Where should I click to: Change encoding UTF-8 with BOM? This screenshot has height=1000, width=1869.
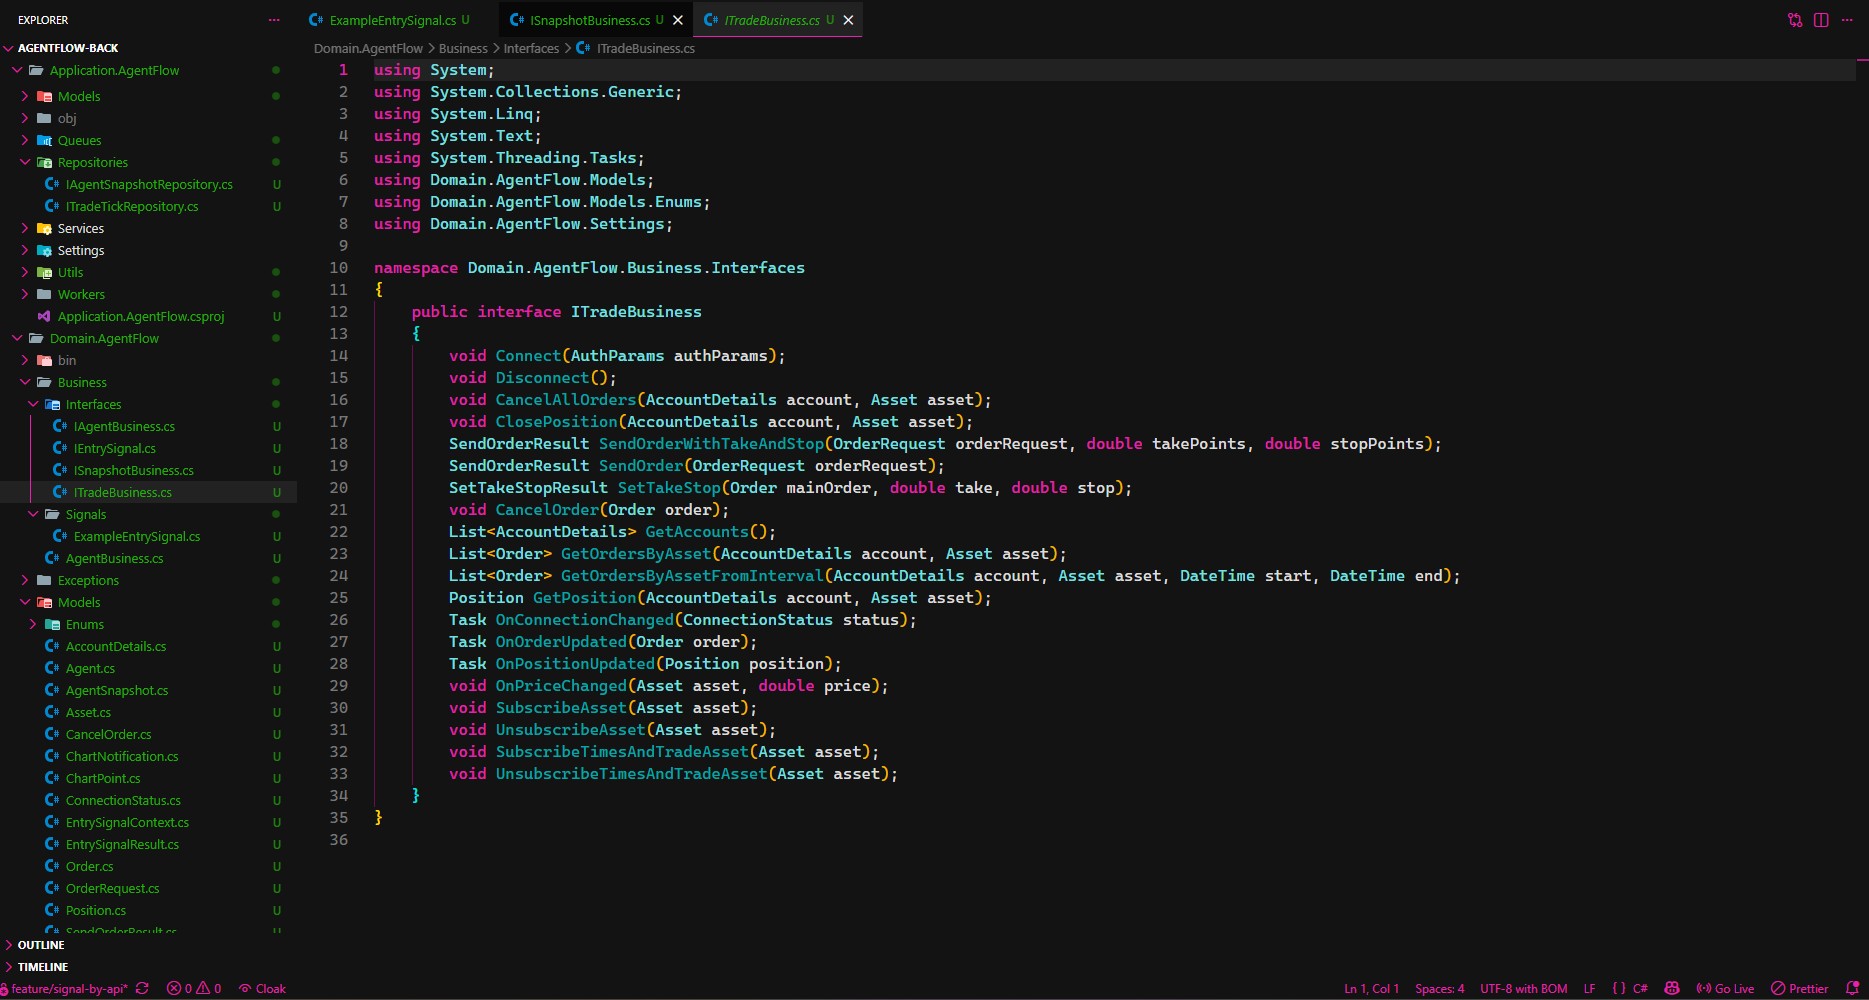coord(1523,988)
